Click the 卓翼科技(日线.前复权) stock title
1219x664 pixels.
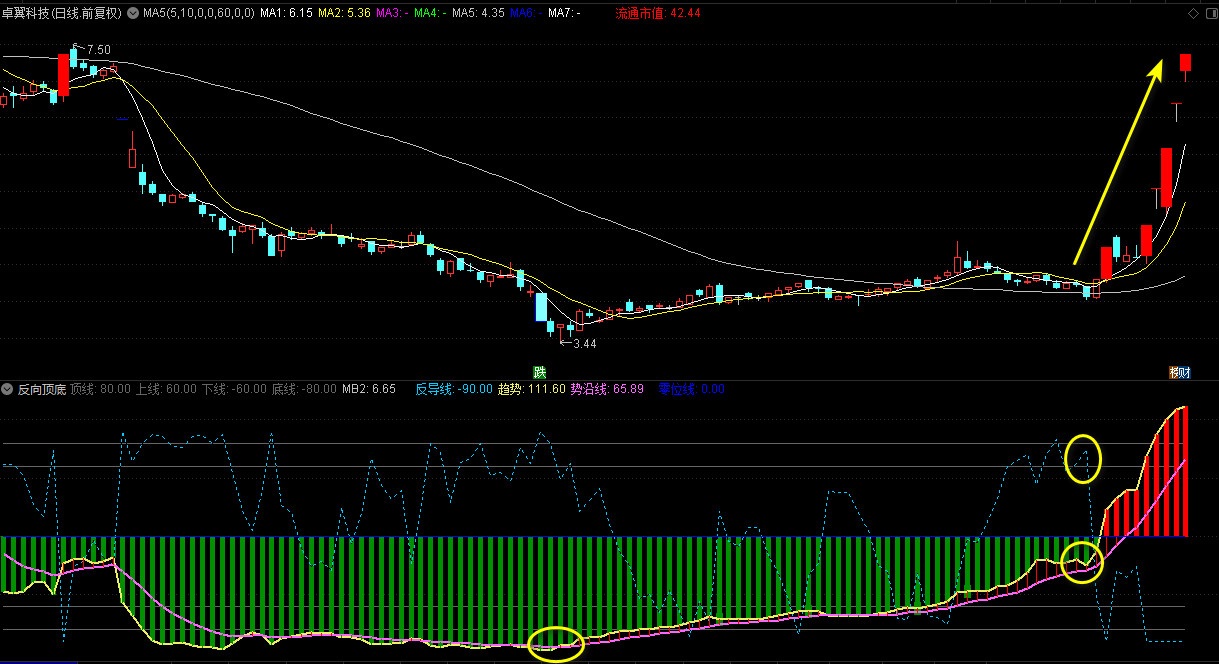(62, 14)
